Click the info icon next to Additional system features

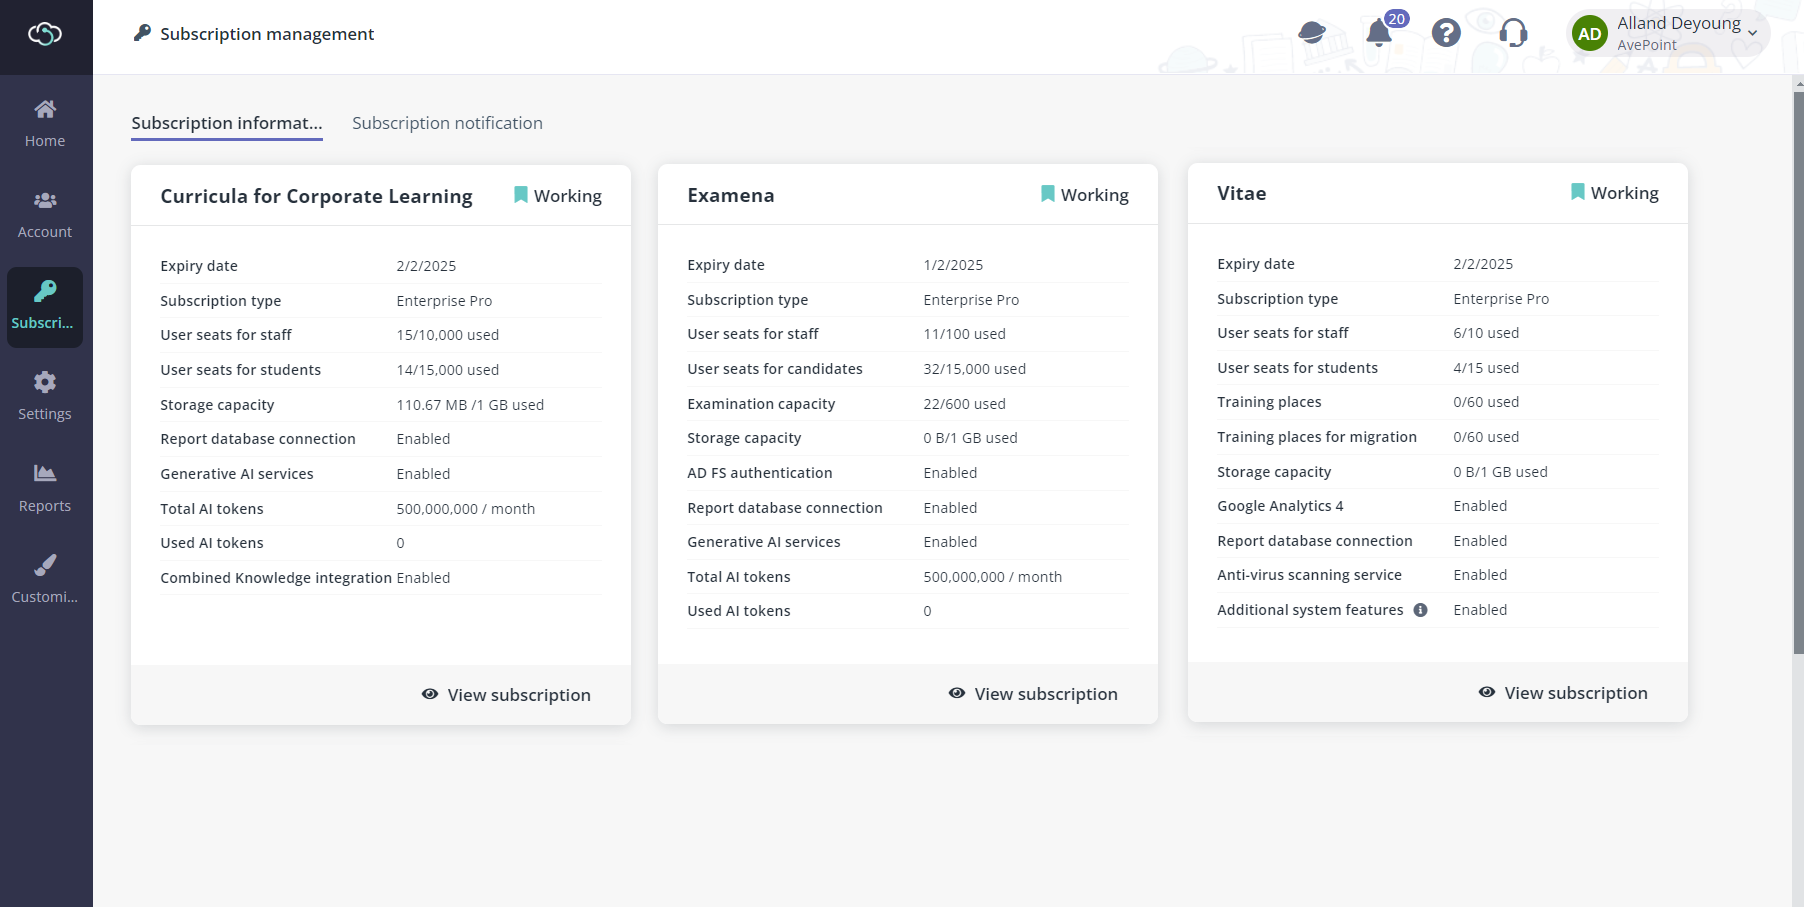click(1420, 610)
